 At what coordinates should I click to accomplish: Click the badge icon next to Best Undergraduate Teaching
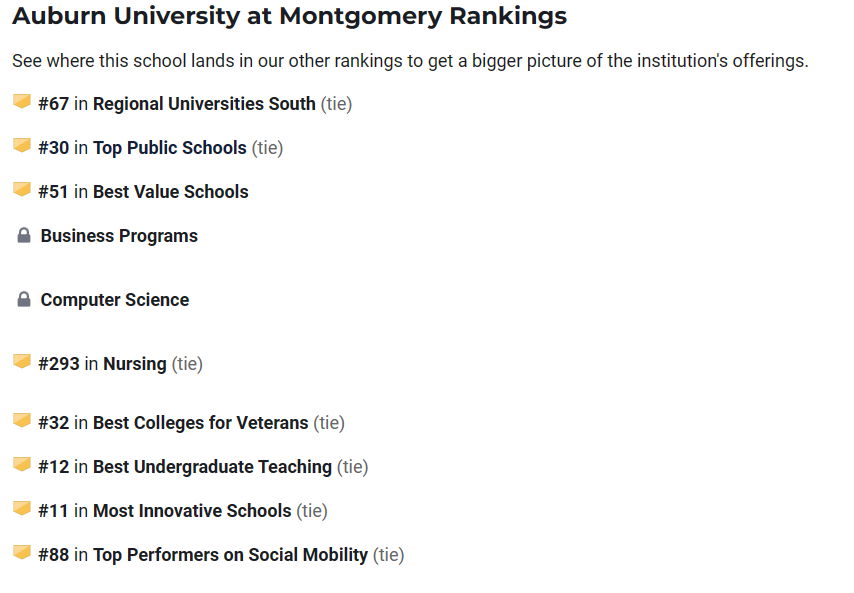[x=22, y=465]
